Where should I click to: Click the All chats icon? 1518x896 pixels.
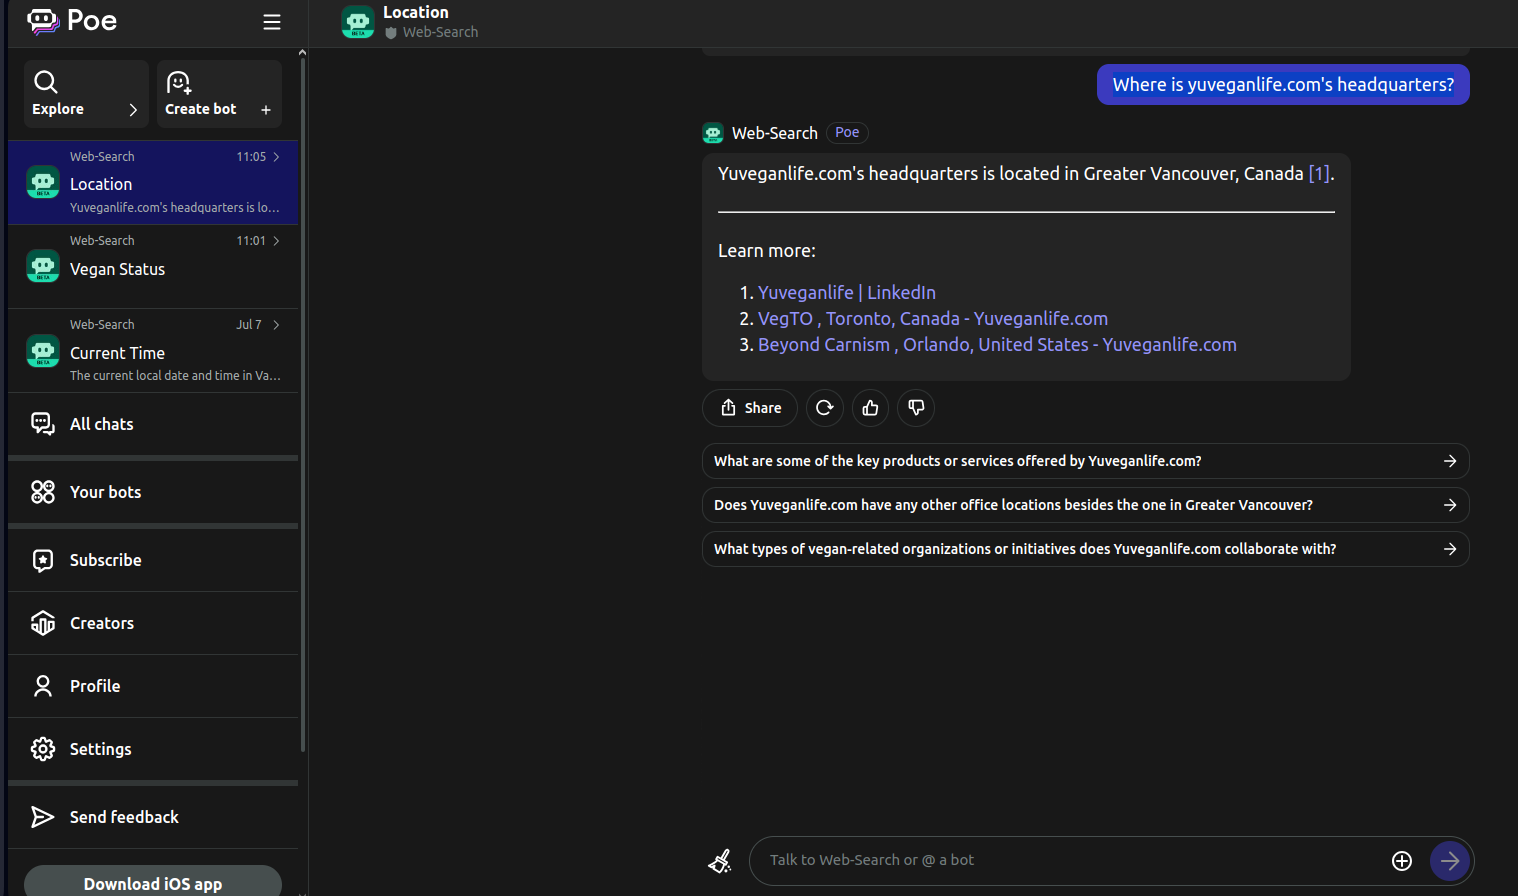43,424
